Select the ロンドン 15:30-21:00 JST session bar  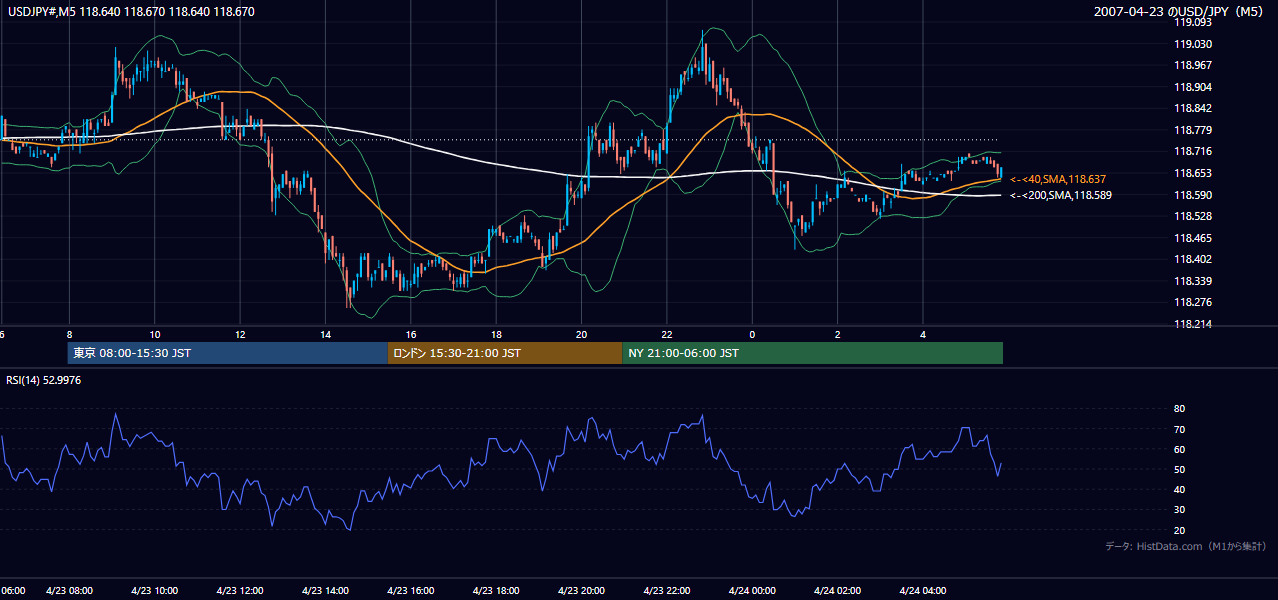505,353
